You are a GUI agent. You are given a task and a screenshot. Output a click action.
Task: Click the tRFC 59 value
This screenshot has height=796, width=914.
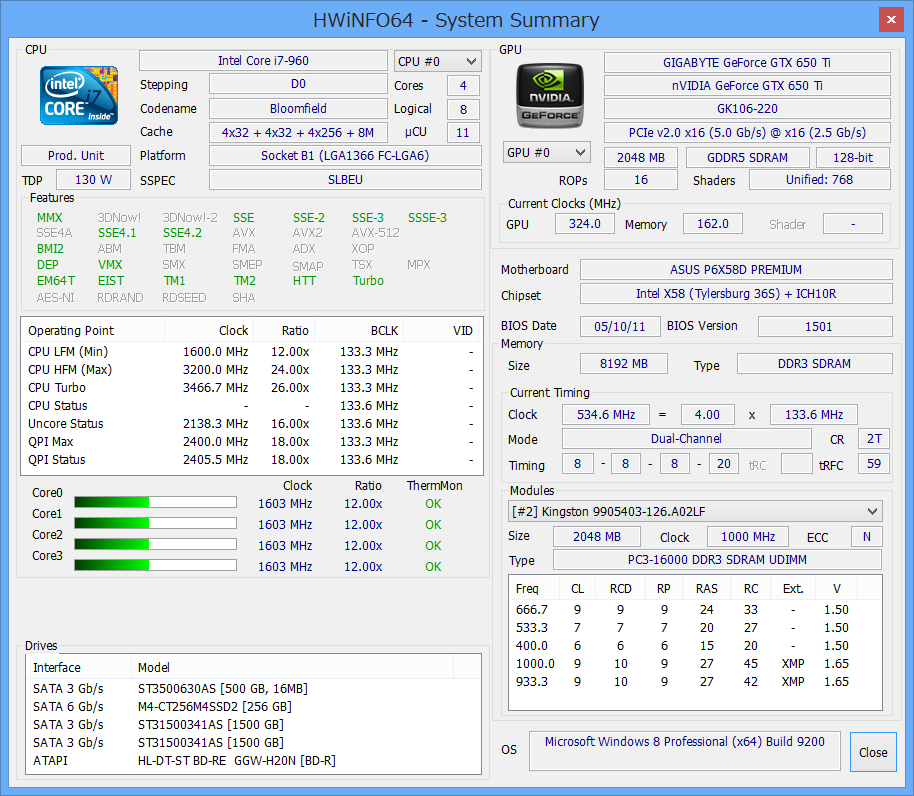[x=873, y=464]
